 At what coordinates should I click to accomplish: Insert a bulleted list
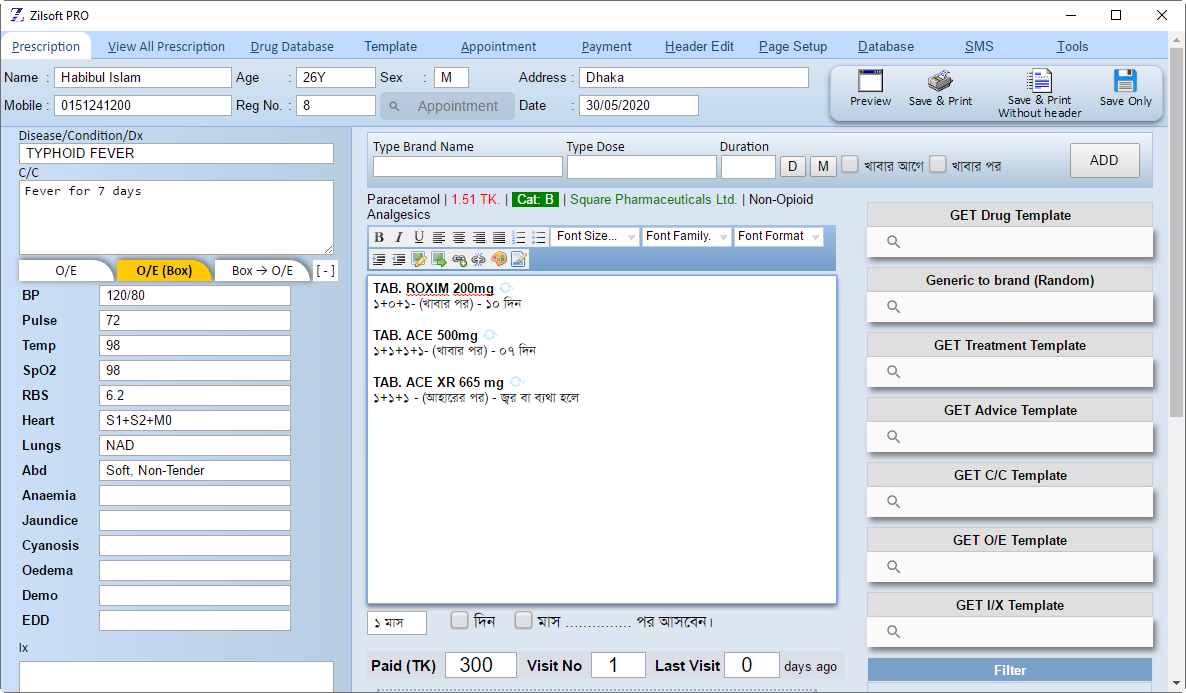coord(539,238)
